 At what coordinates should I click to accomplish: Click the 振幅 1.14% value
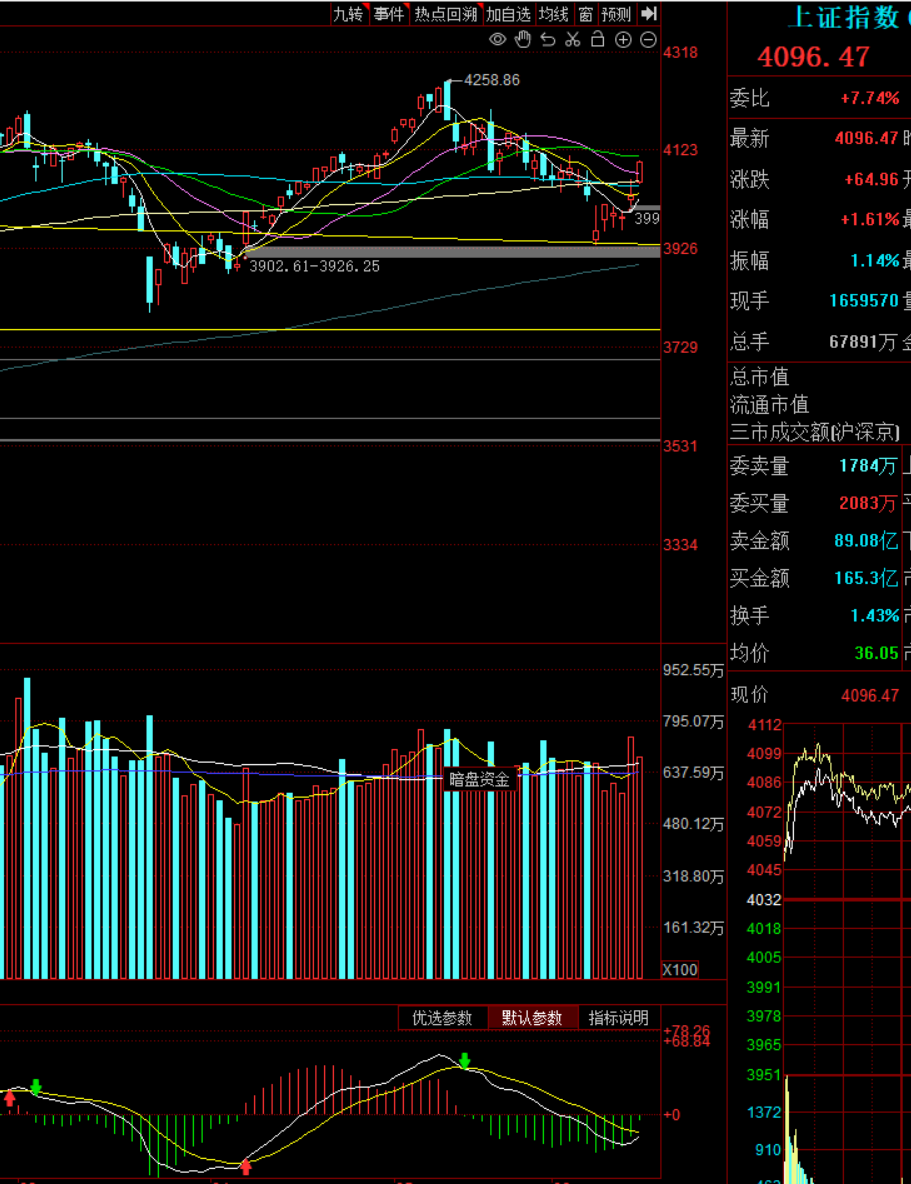pos(875,261)
